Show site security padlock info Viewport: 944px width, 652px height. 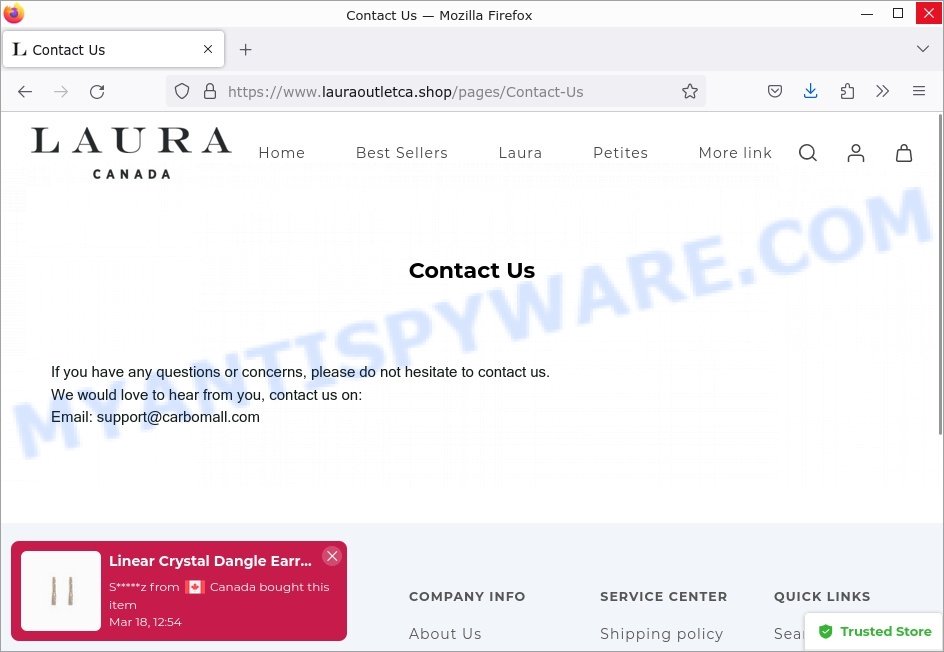(210, 92)
